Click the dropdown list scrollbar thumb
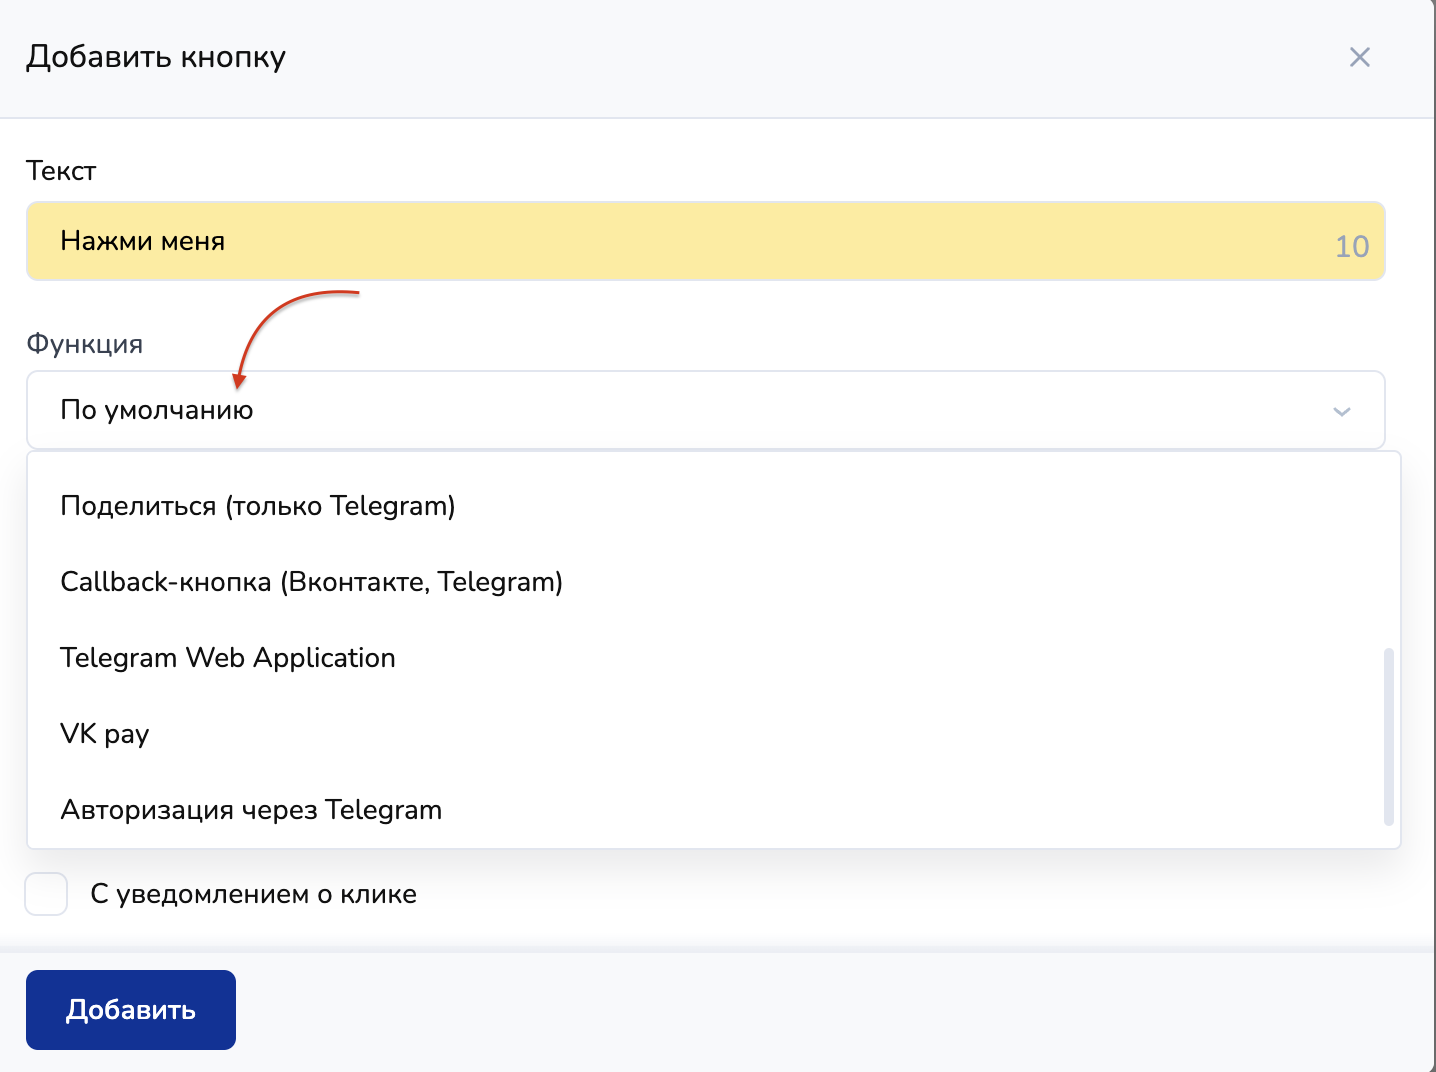The height and width of the screenshot is (1072, 1436). (x=1388, y=736)
